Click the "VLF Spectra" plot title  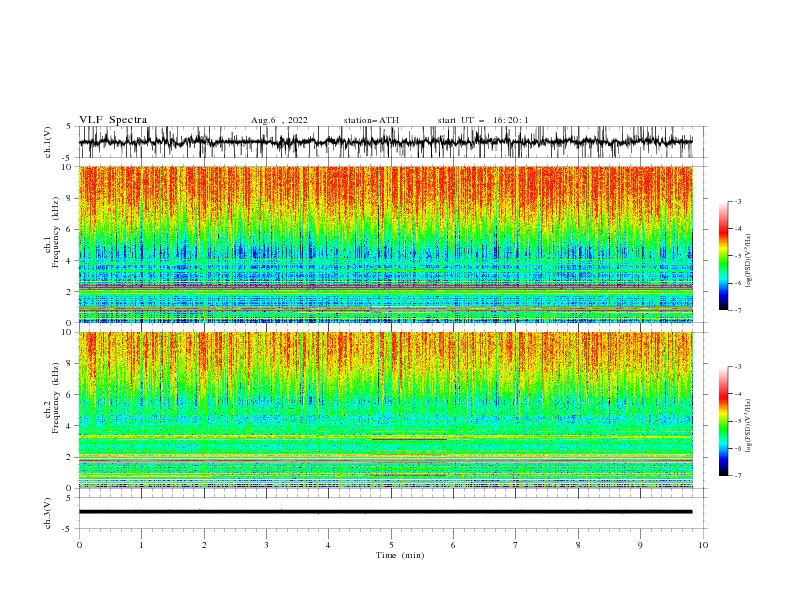coord(113,120)
